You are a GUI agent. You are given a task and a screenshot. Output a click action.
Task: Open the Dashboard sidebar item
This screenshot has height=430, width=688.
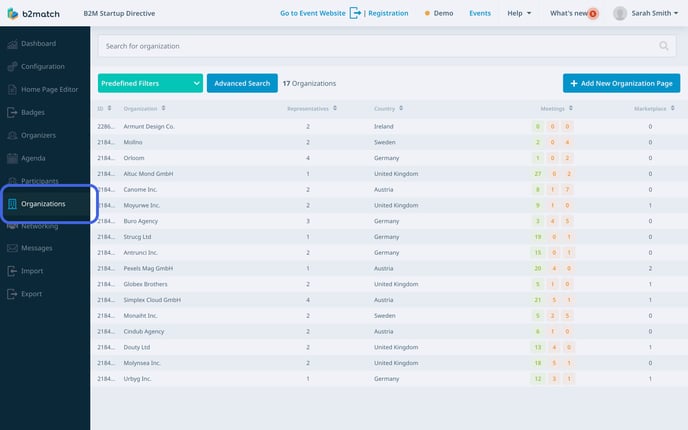(38, 43)
